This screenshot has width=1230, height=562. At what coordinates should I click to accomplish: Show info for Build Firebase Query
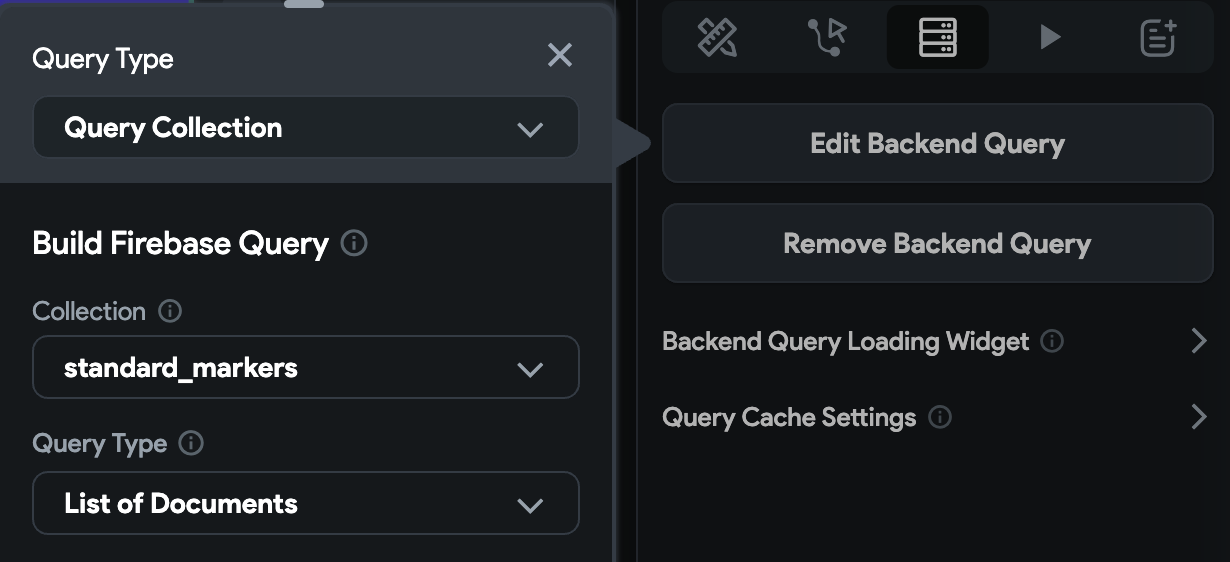354,243
